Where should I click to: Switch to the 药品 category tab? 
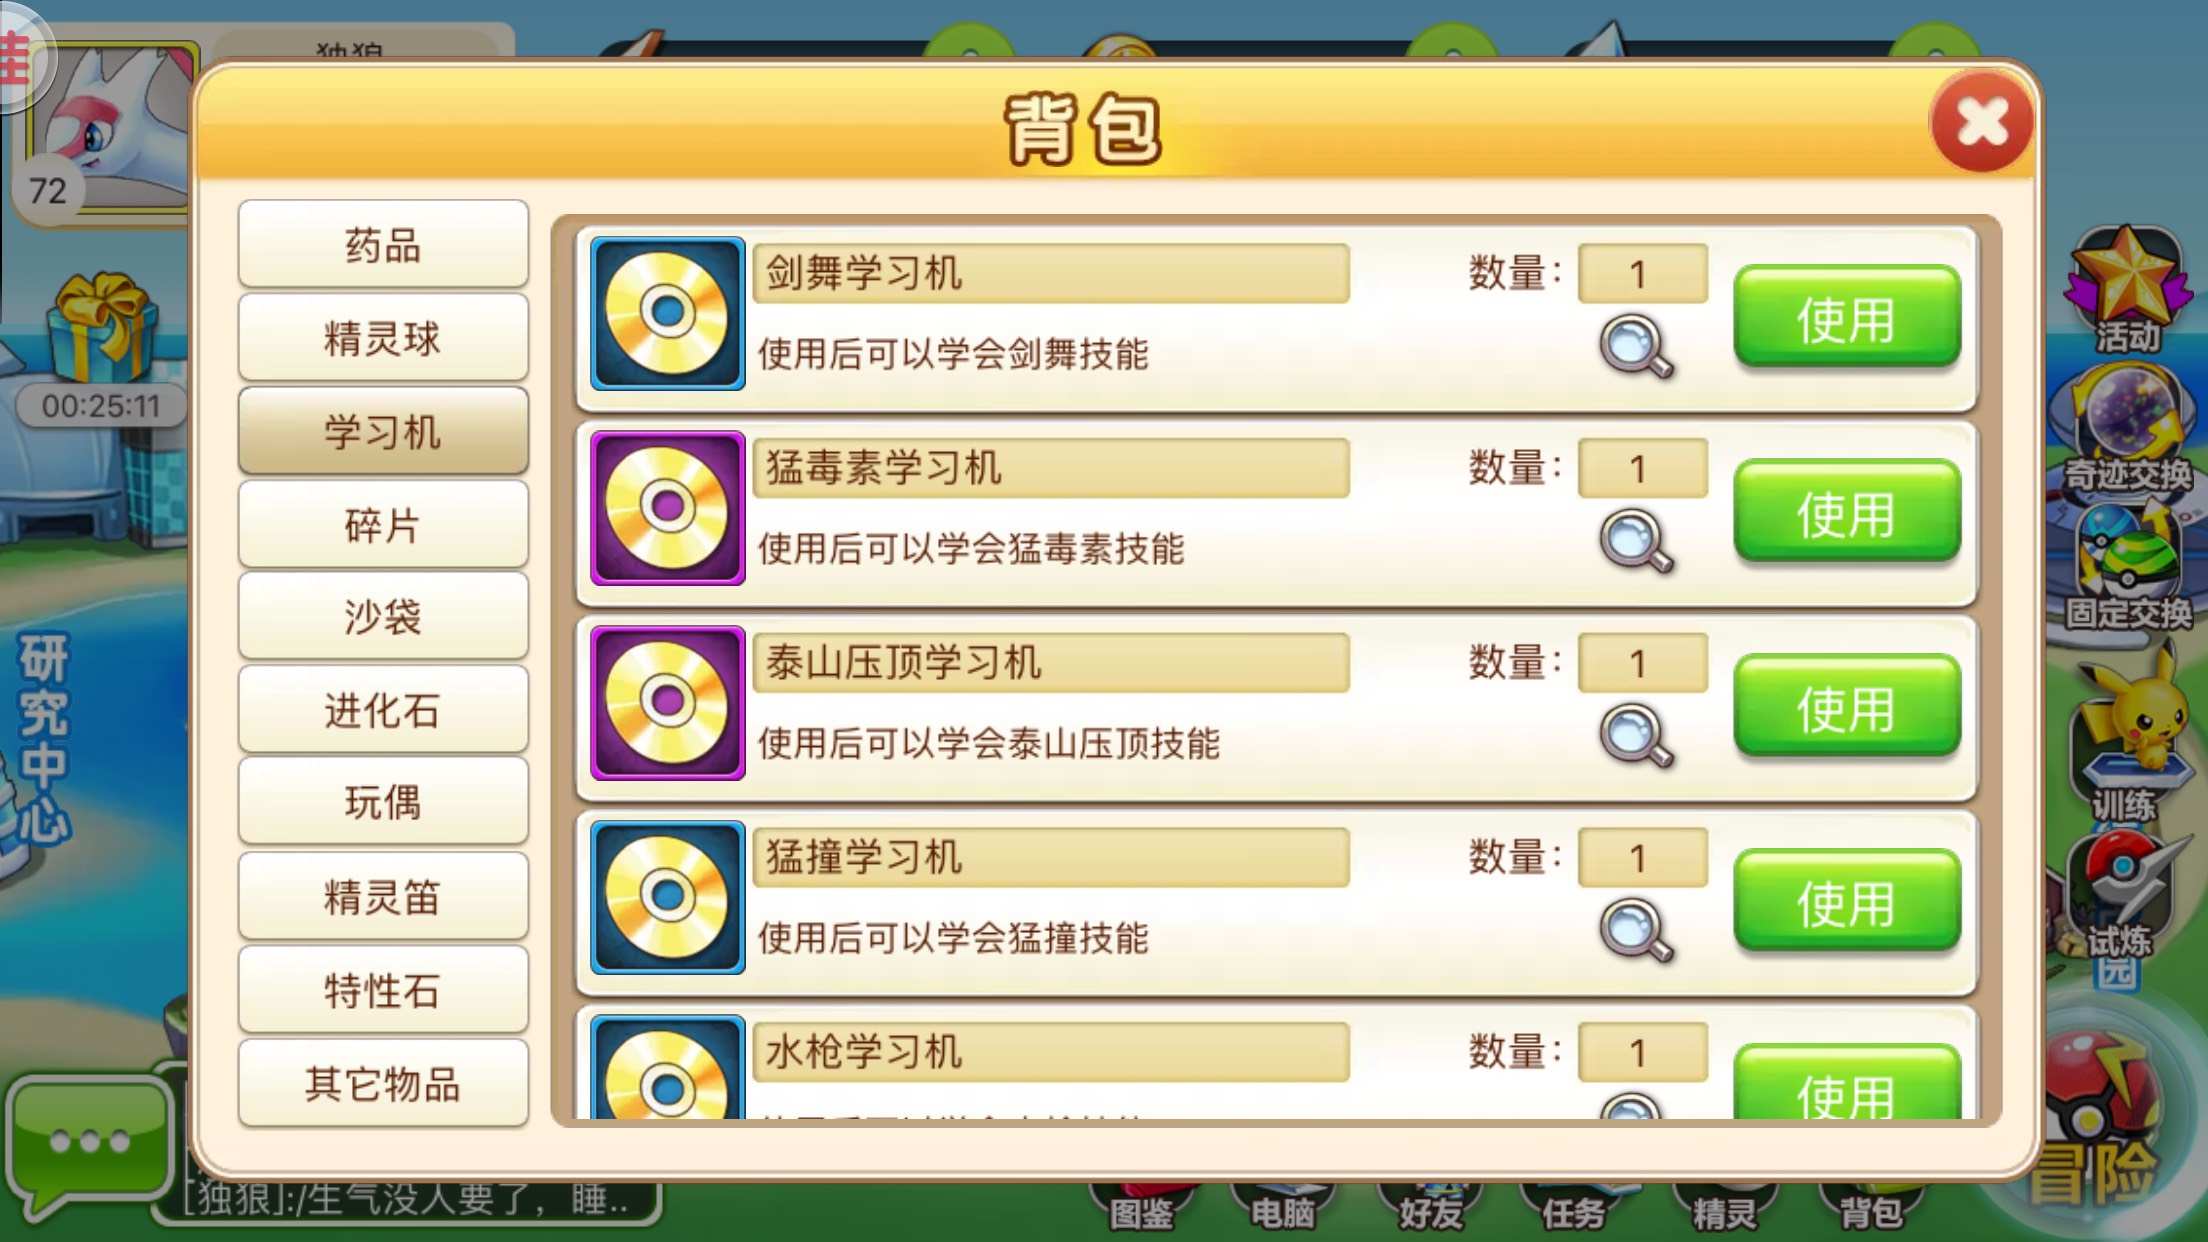point(383,244)
